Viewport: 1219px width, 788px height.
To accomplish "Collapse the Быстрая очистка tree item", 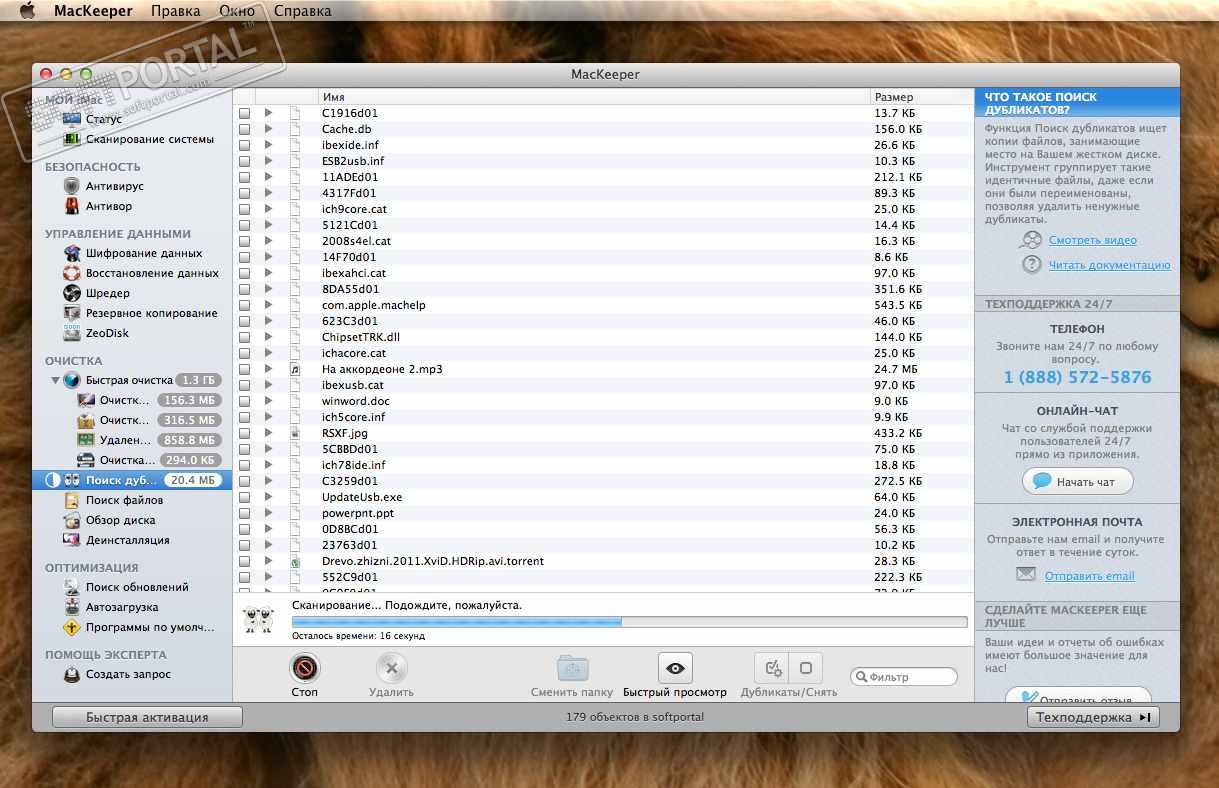I will tap(55, 381).
